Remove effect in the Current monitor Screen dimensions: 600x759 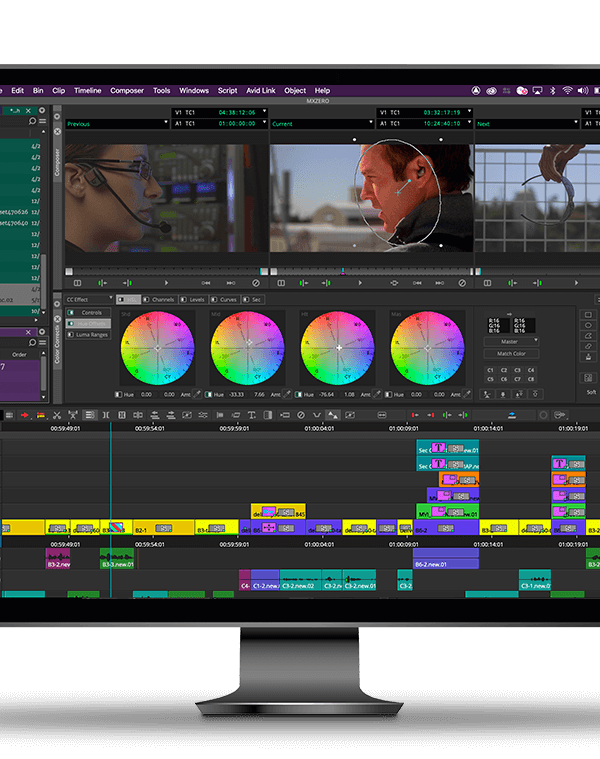click(462, 283)
